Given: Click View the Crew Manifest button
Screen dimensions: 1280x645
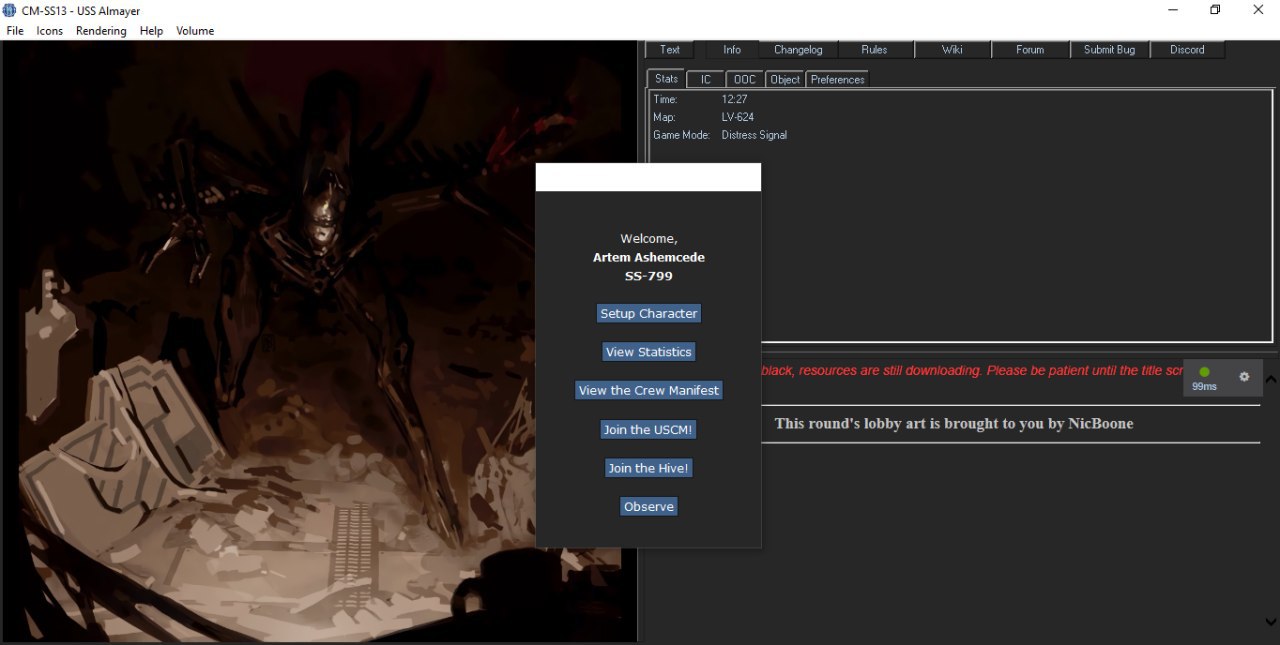Looking at the screenshot, I should click(649, 390).
